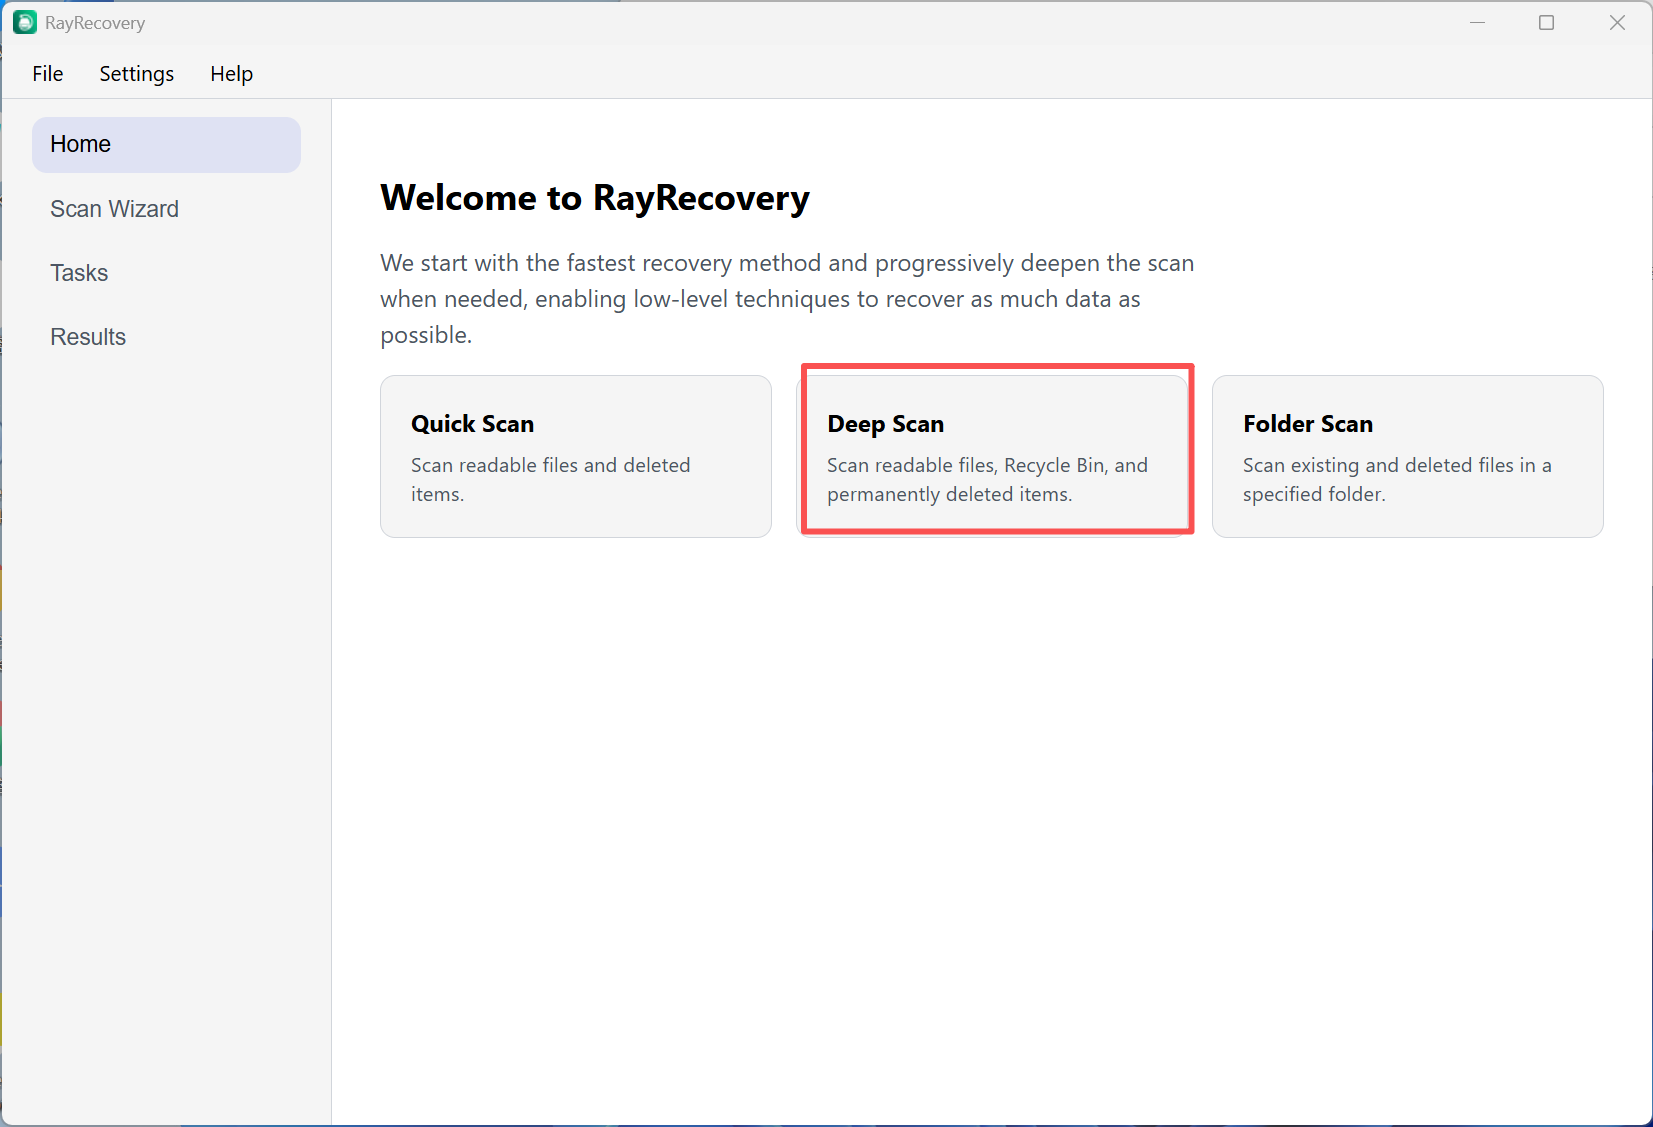Go to Scan Wizard in the sidebar

click(166, 209)
